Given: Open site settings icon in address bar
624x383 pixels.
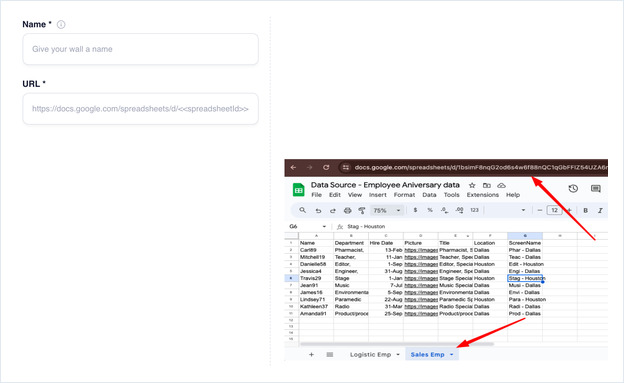Looking at the screenshot, I should [346, 168].
